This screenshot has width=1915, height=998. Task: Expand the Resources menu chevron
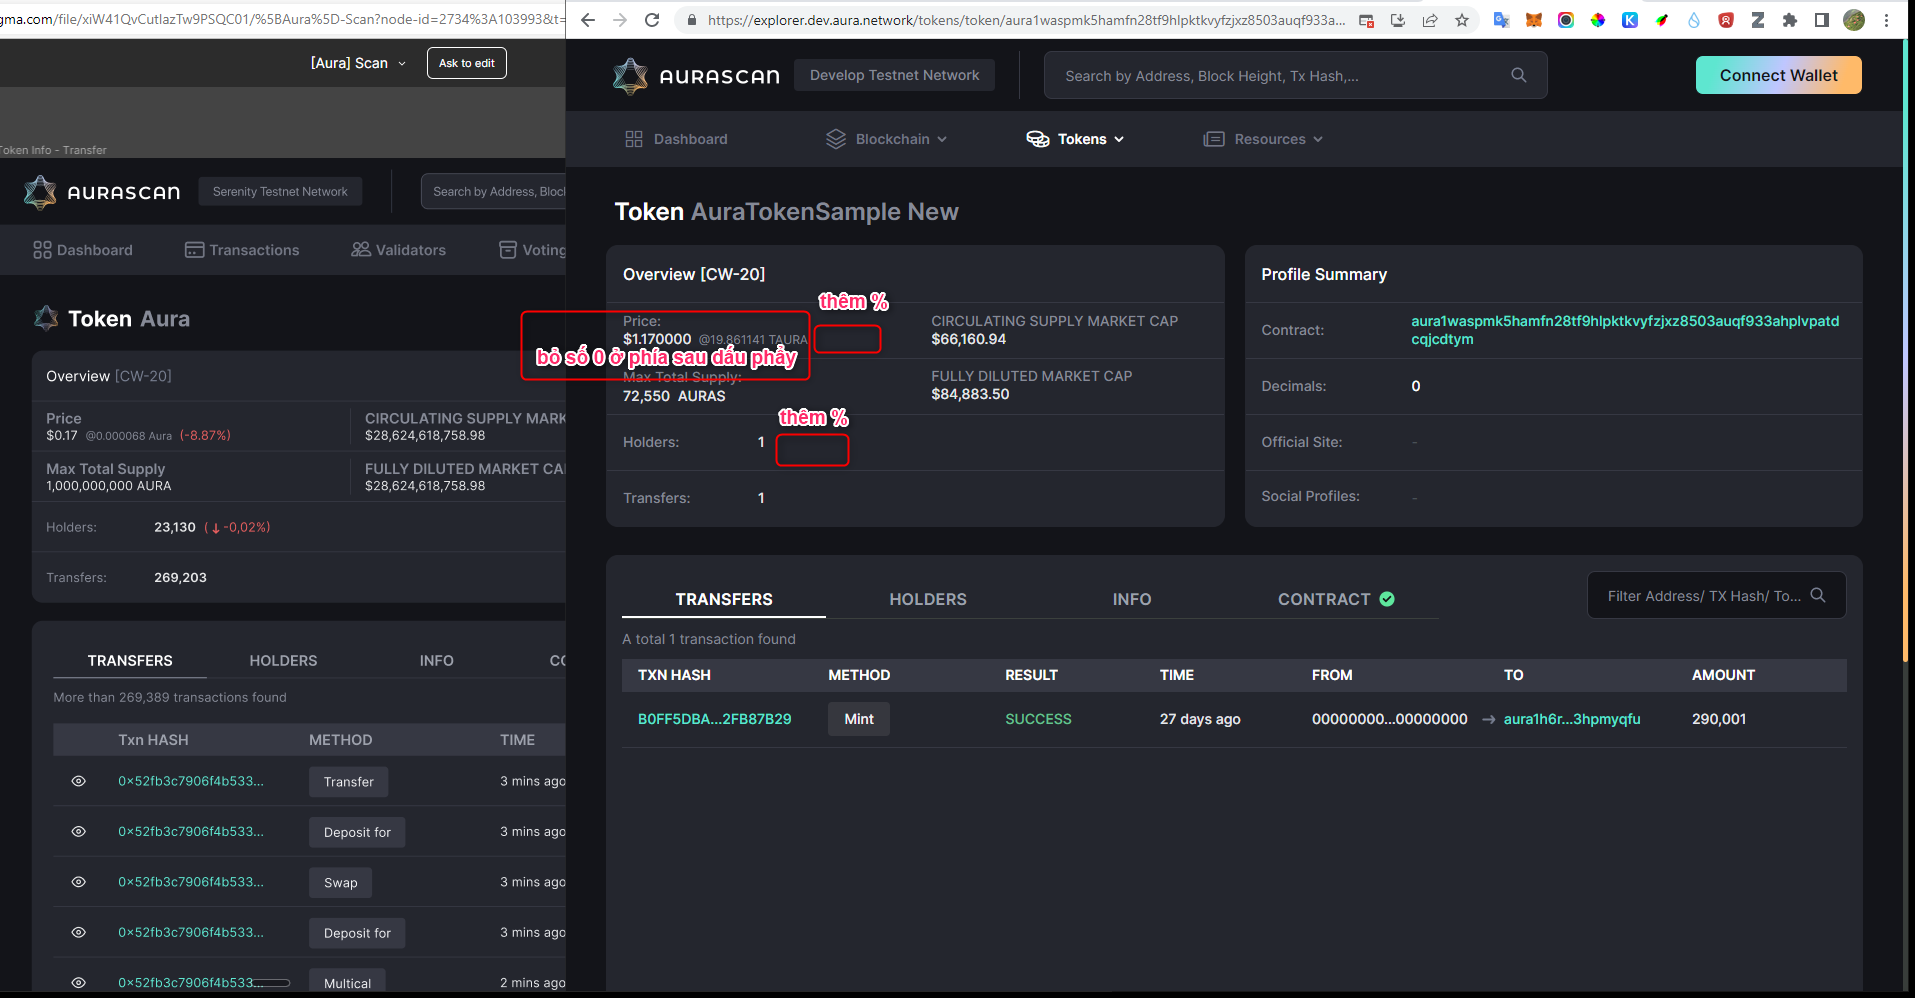click(1318, 140)
